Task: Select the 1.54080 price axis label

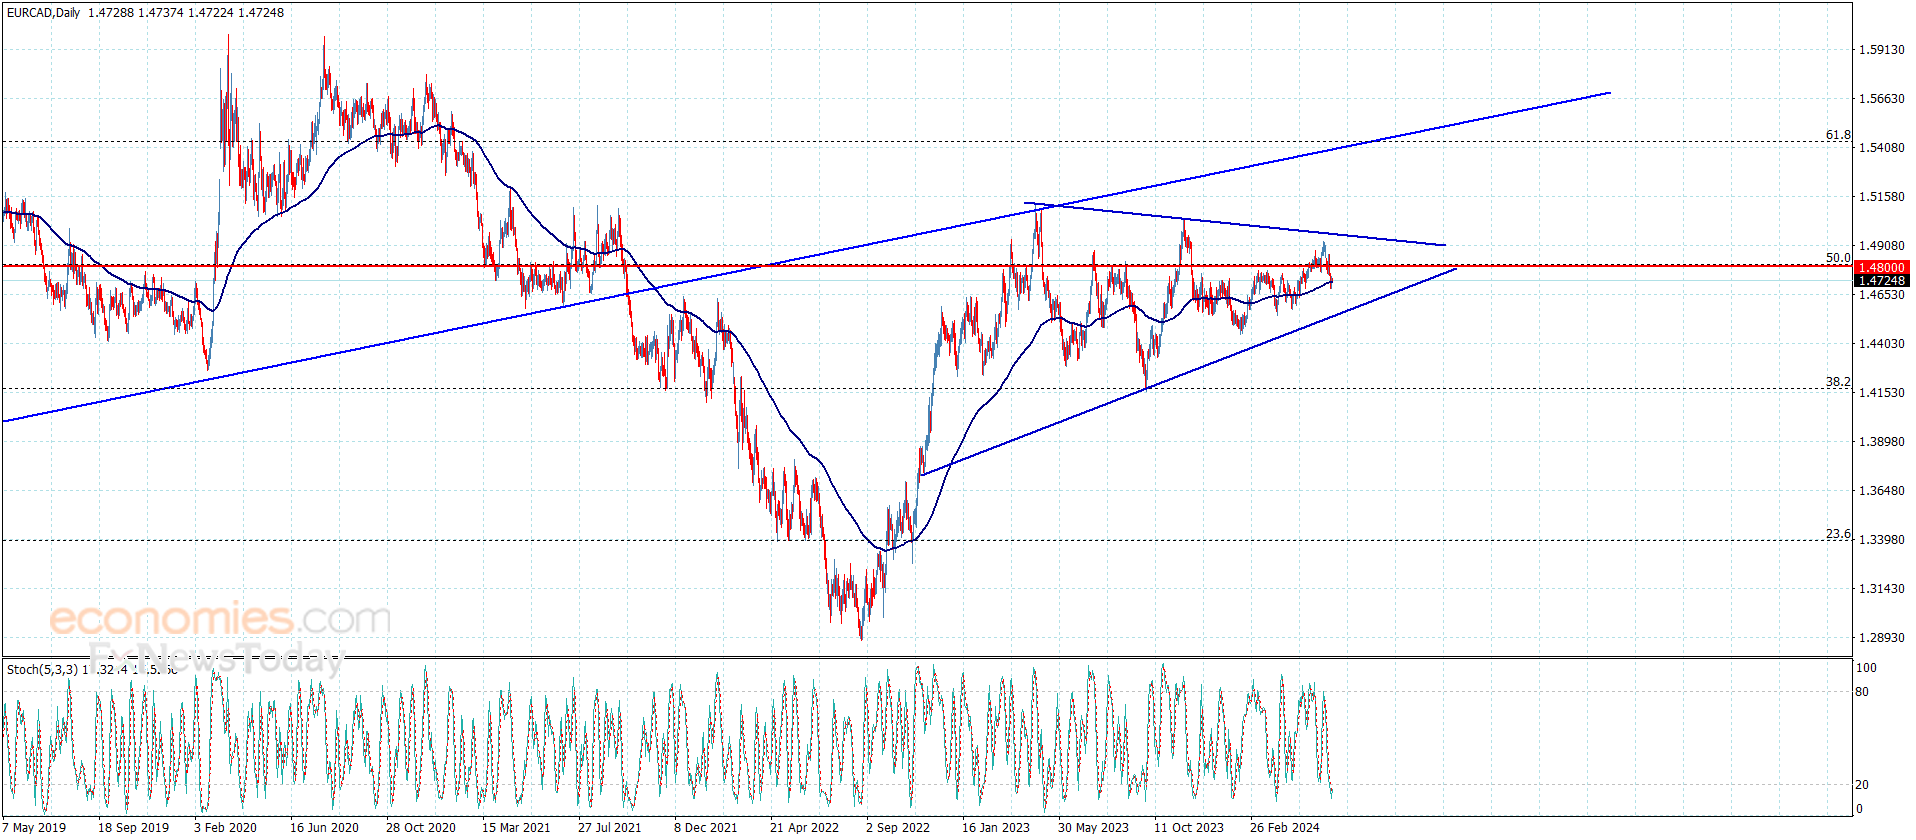Action: tap(1881, 148)
